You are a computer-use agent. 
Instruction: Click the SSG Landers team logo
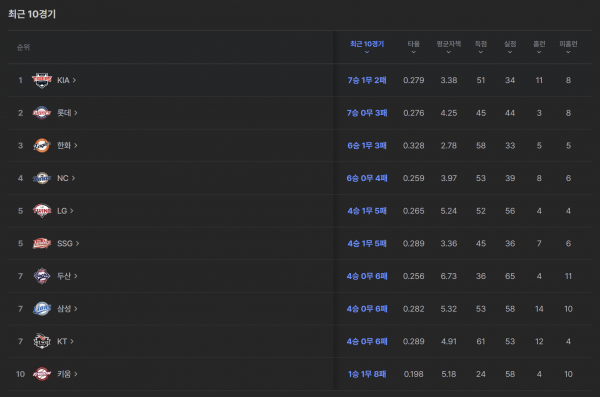point(42,243)
